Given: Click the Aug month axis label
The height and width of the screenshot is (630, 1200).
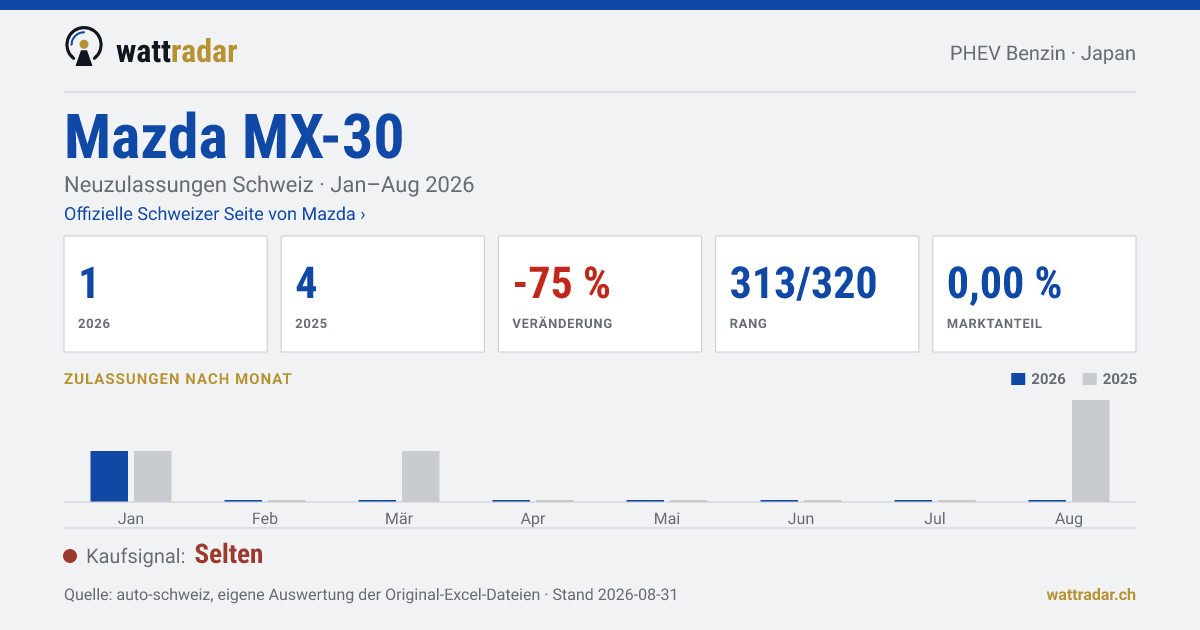Looking at the screenshot, I should coord(1069,518).
